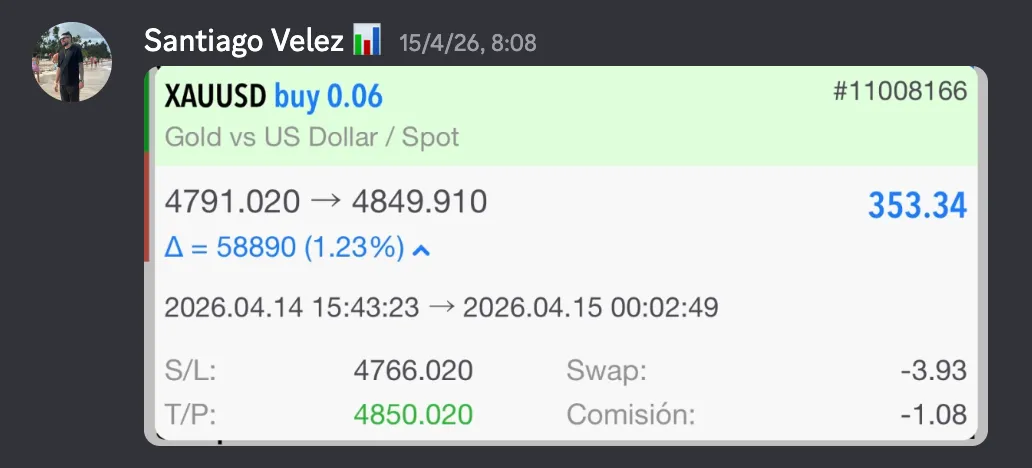Click the Santiago Velez username
Image resolution: width=1032 pixels, height=468 pixels.
[x=244, y=41]
